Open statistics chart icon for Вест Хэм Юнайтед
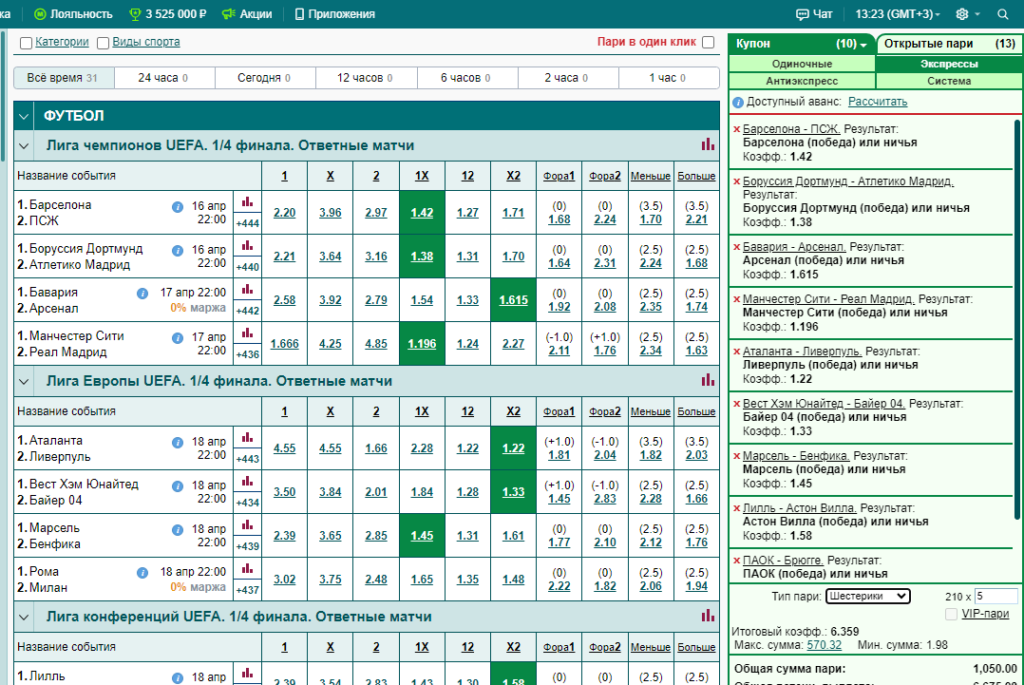Viewport: 1024px width, 685px height. click(x=247, y=482)
